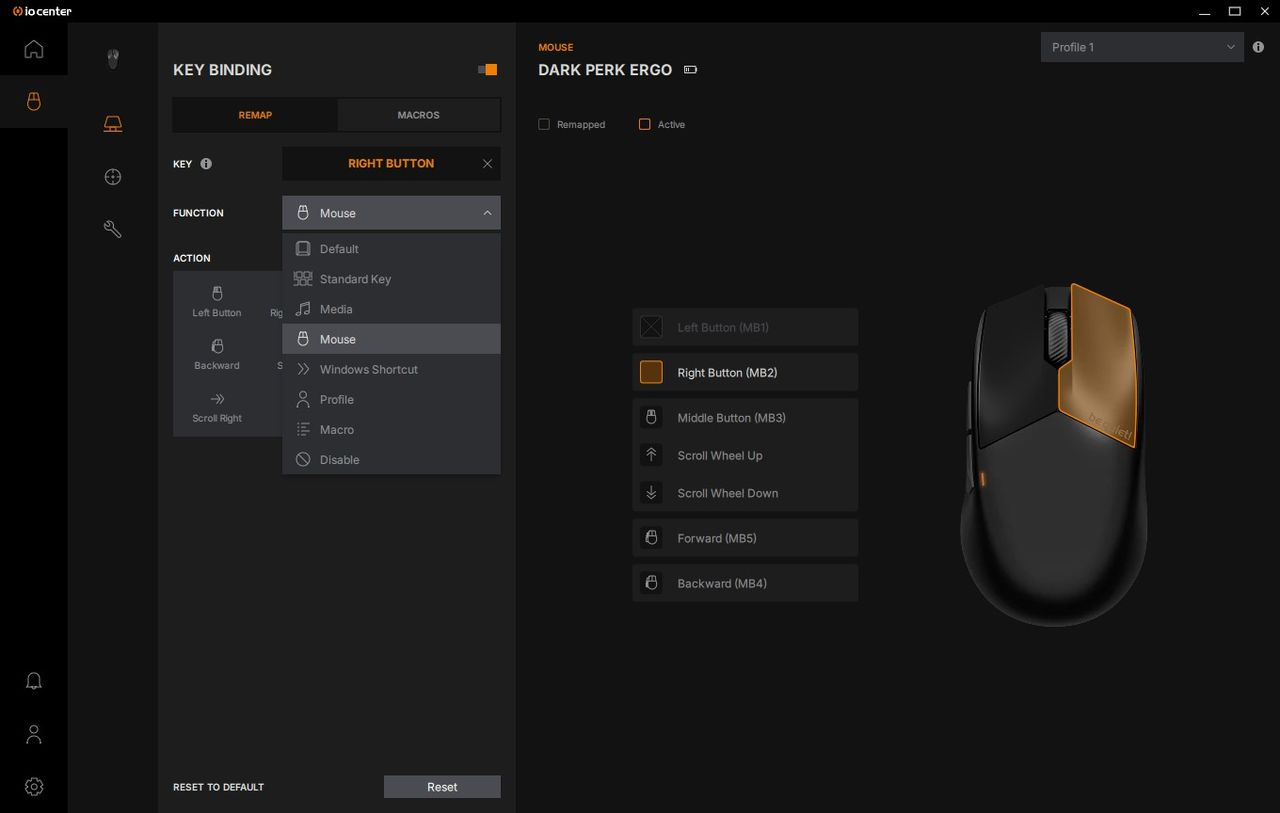Image resolution: width=1280 pixels, height=813 pixels.
Task: Select the highlighted Mouse option in the list
Action: [x=391, y=339]
